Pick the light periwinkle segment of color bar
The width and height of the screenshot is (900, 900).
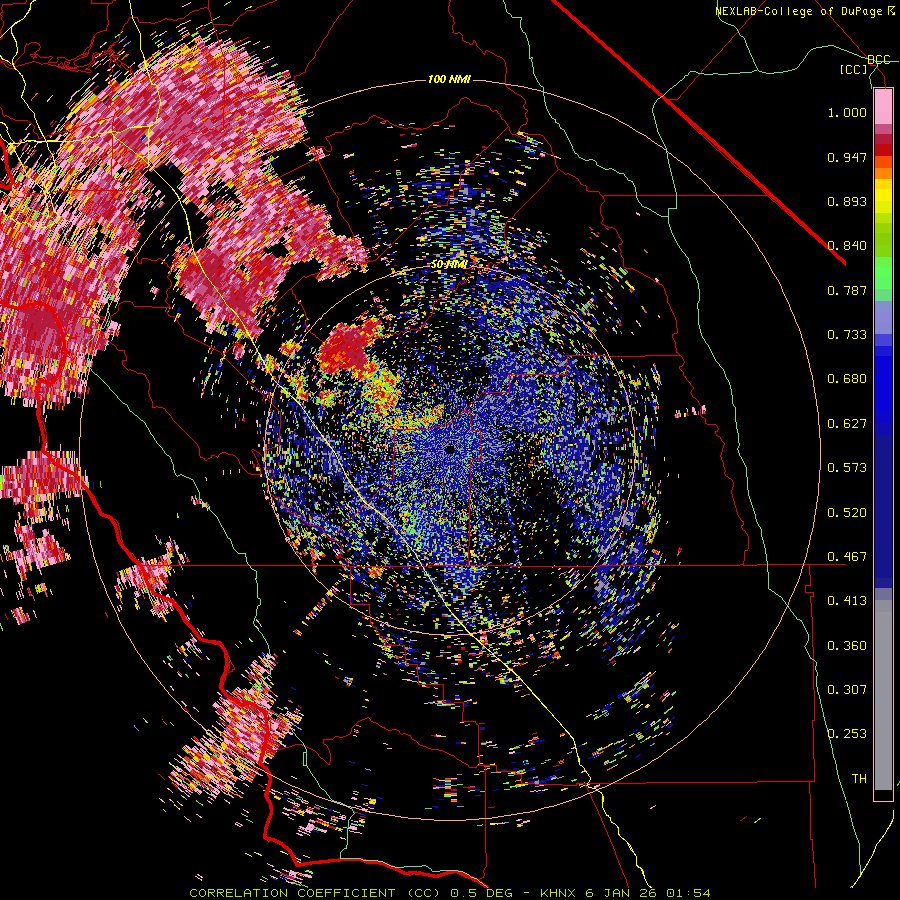pyautogui.click(x=883, y=317)
